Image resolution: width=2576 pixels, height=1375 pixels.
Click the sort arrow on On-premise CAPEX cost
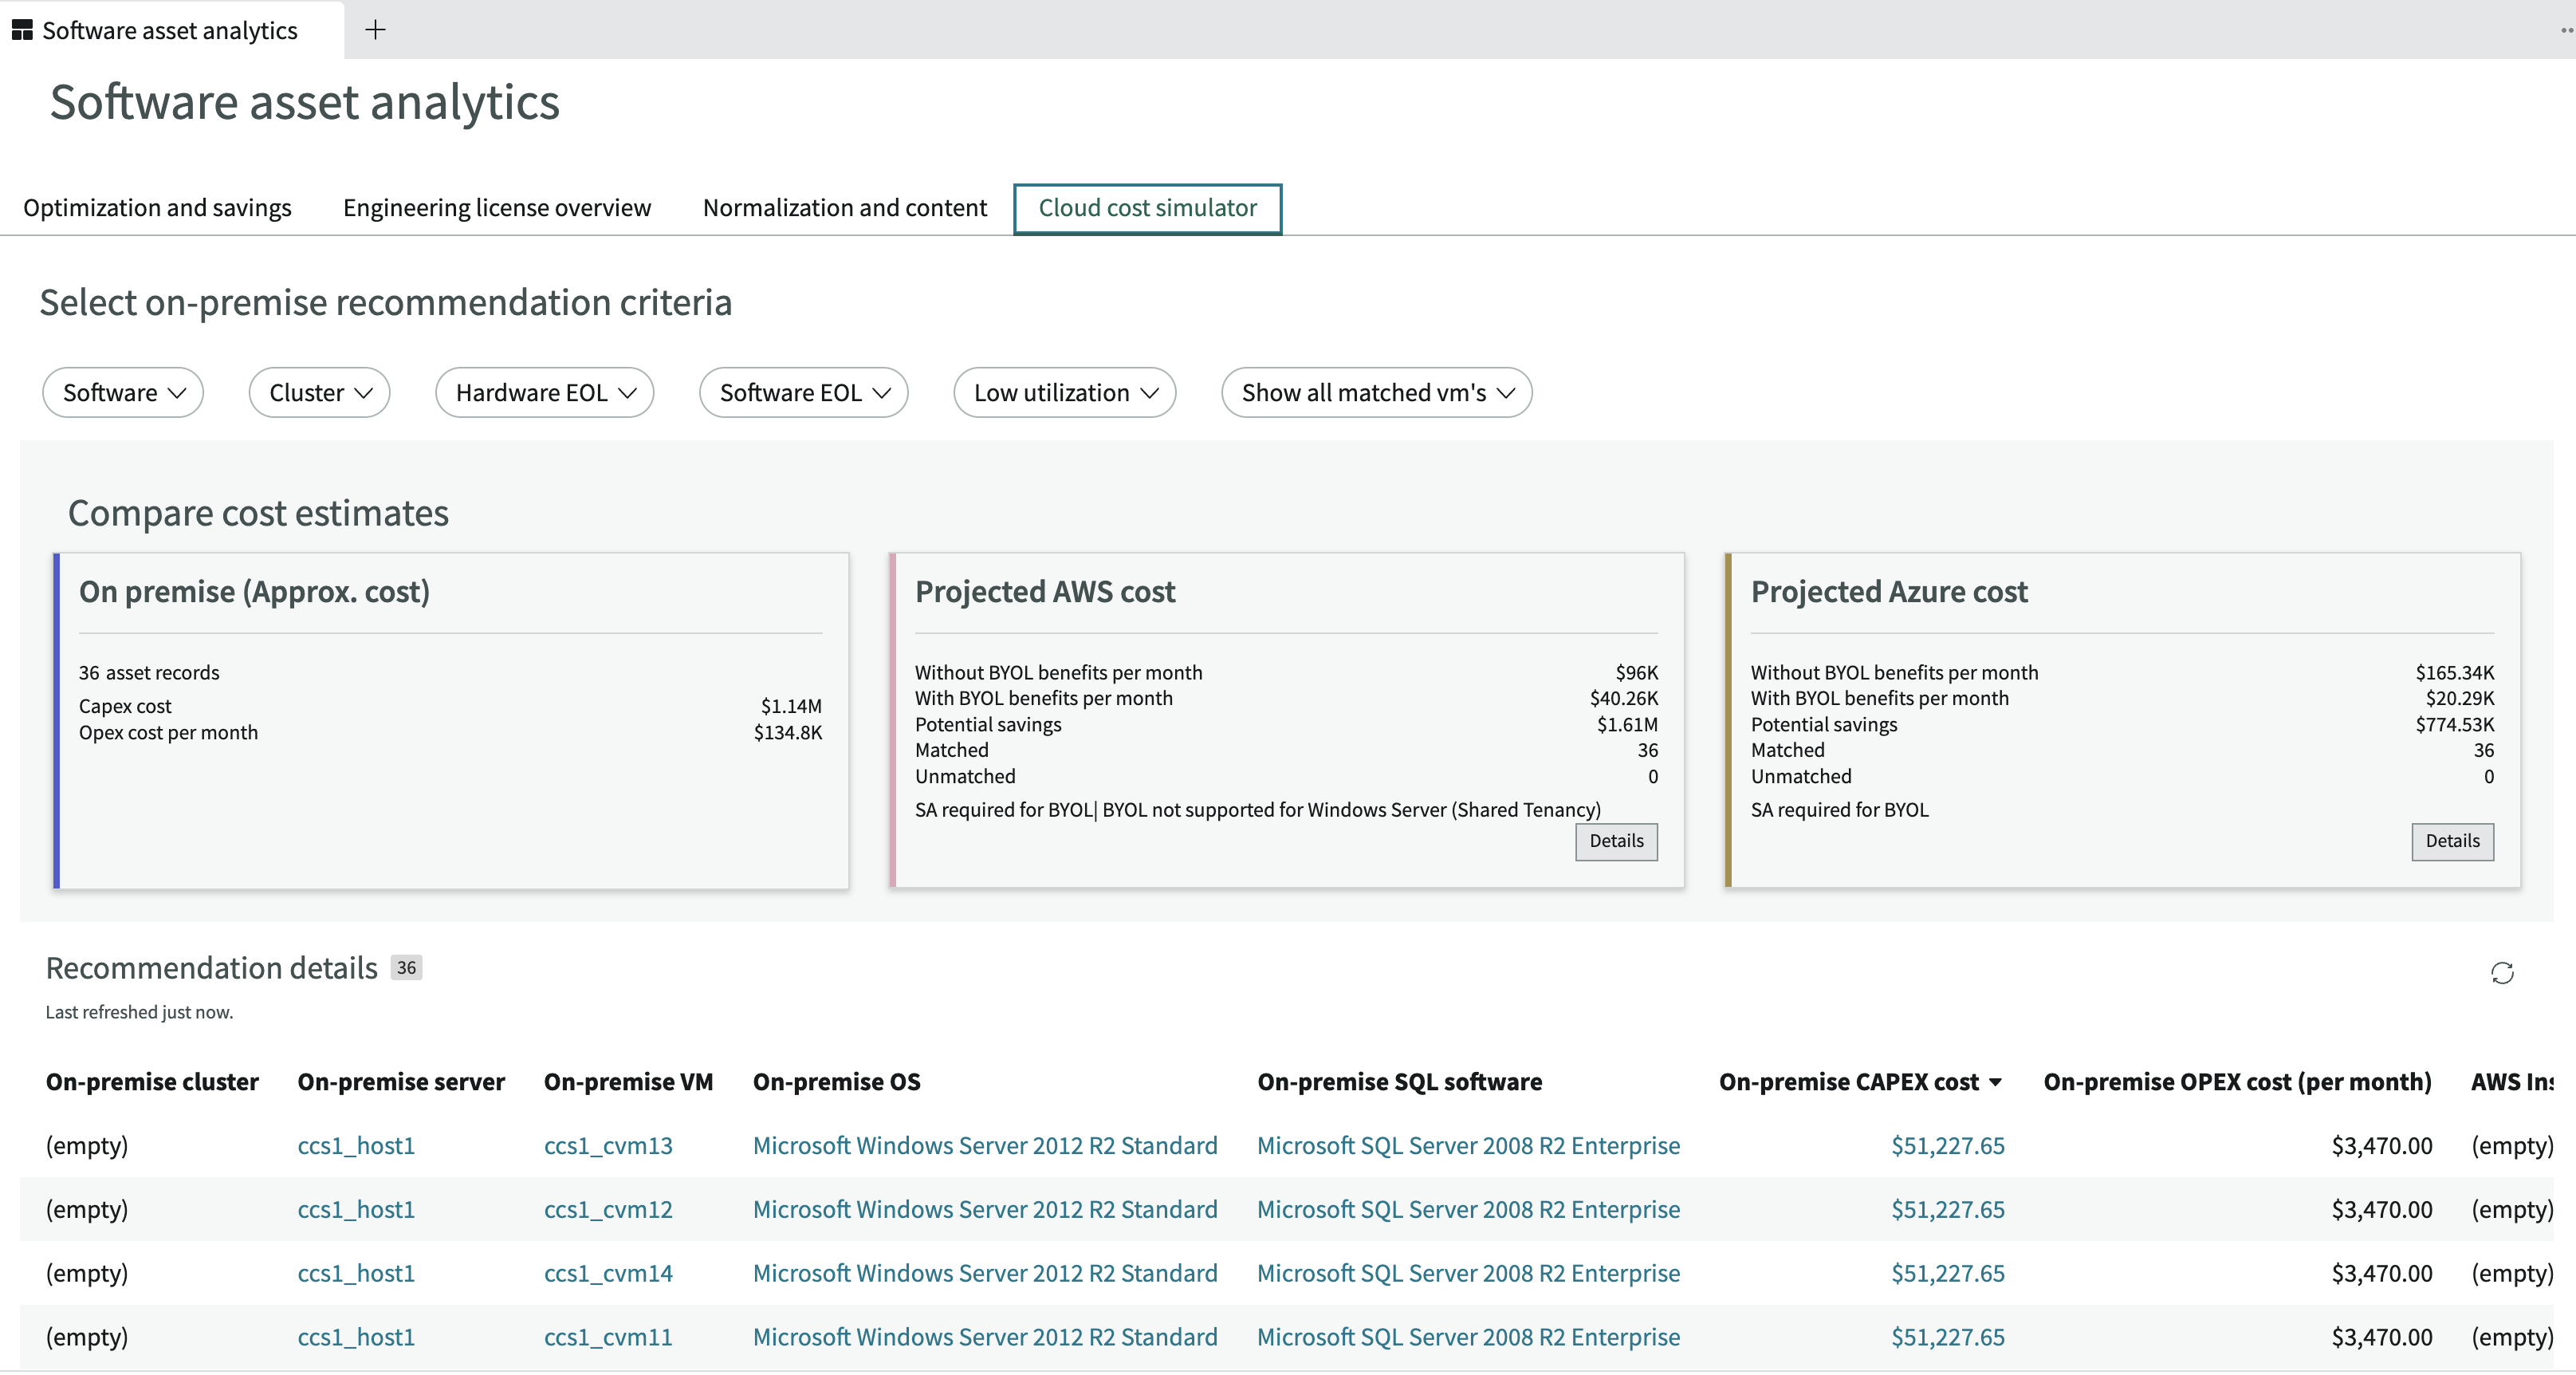click(1995, 1082)
